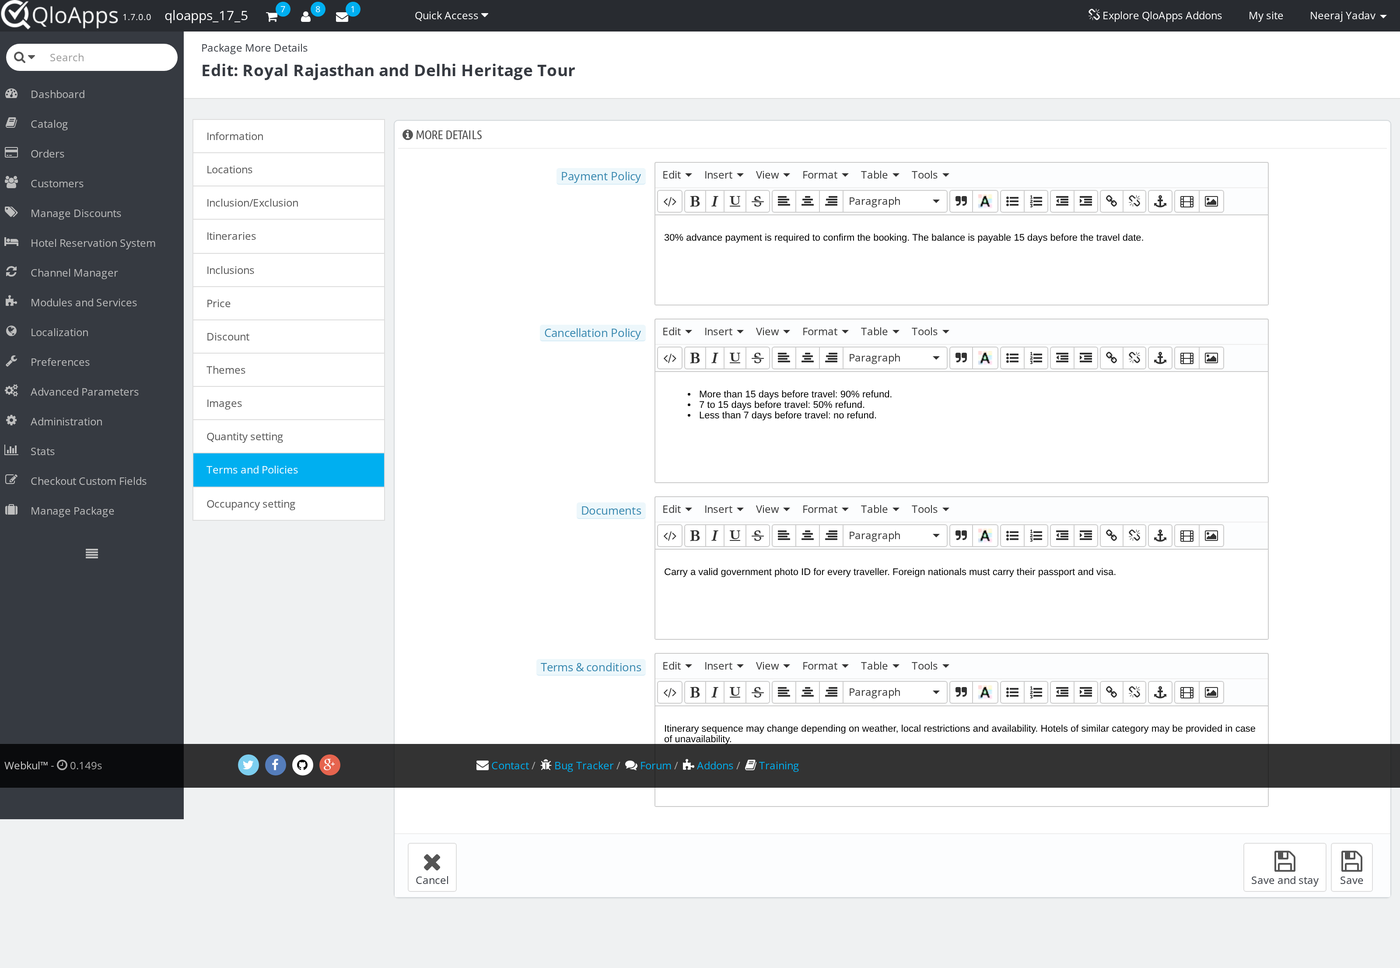Switch to the Occupancy setting tab

click(289, 504)
